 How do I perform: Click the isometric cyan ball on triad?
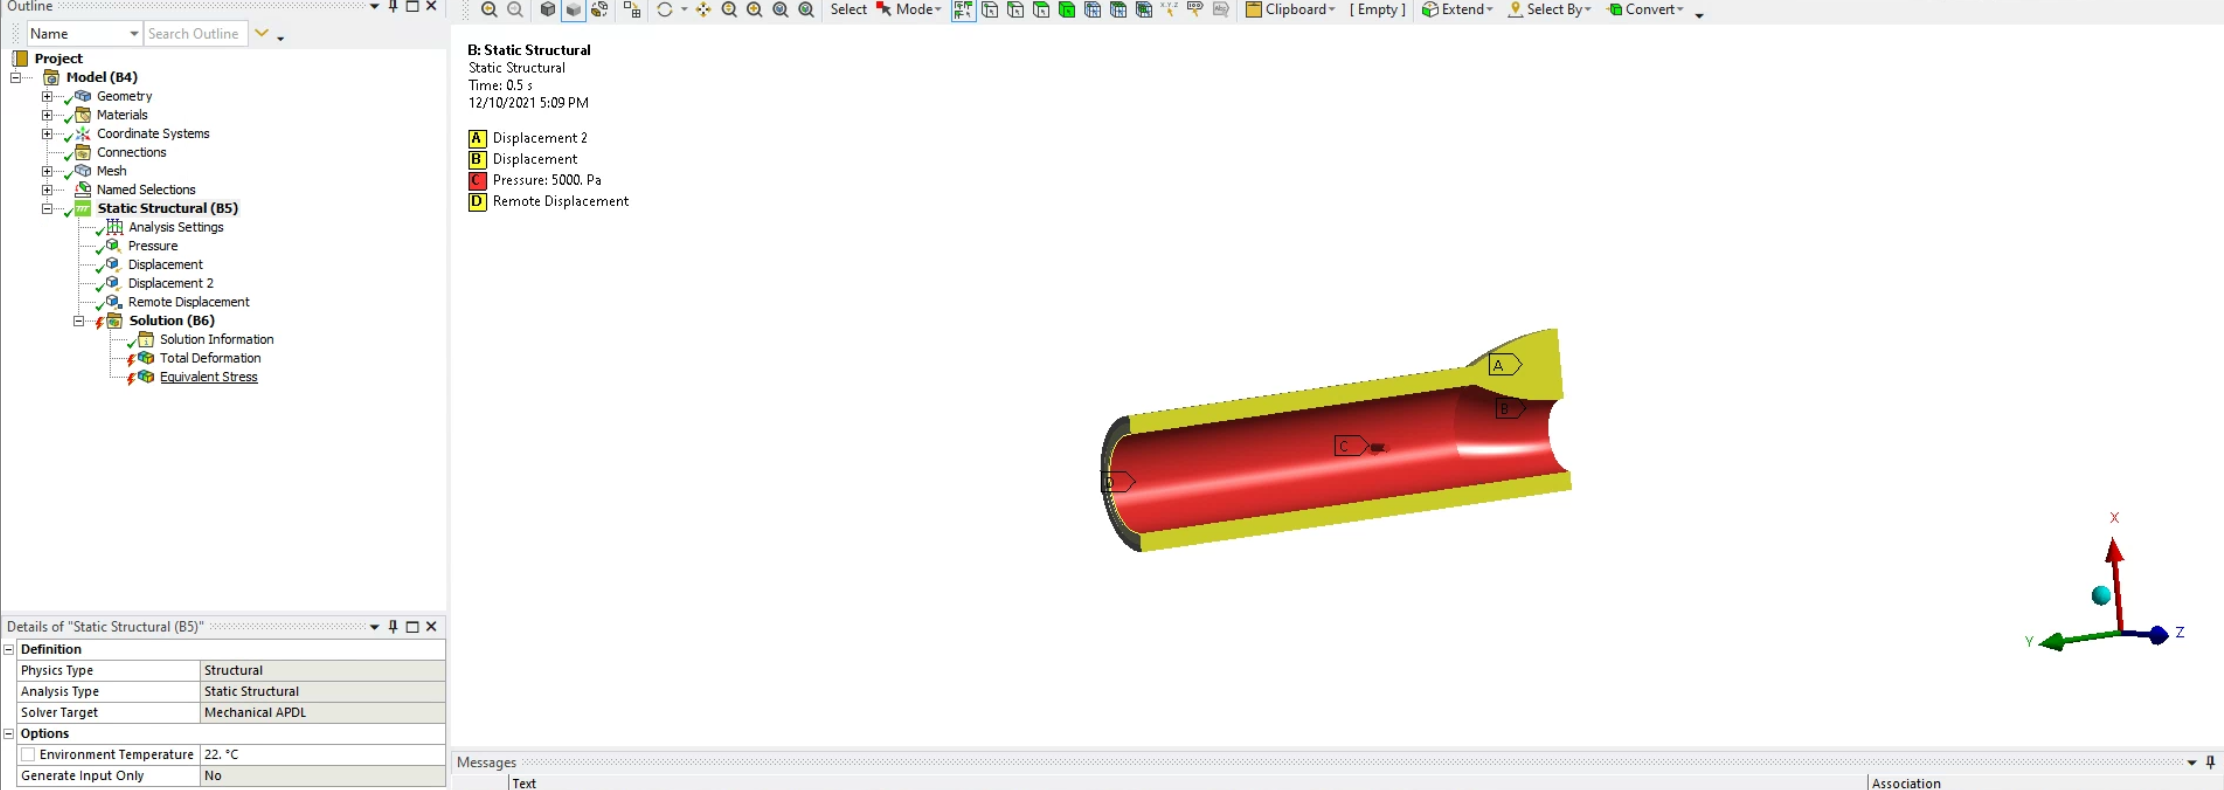[2101, 596]
